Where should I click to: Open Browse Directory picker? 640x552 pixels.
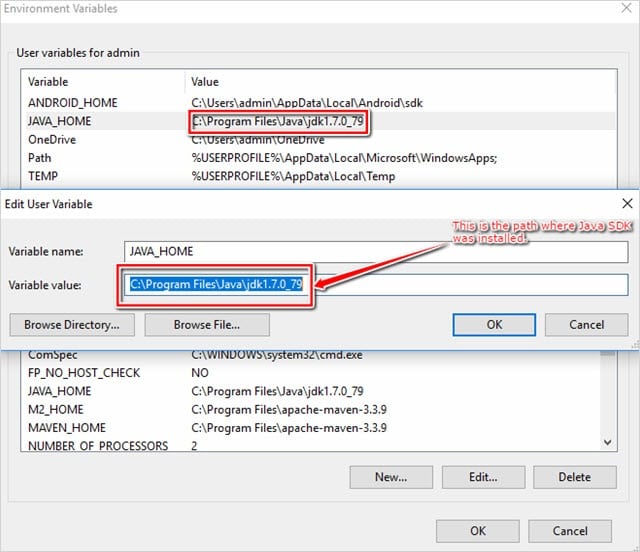(72, 325)
